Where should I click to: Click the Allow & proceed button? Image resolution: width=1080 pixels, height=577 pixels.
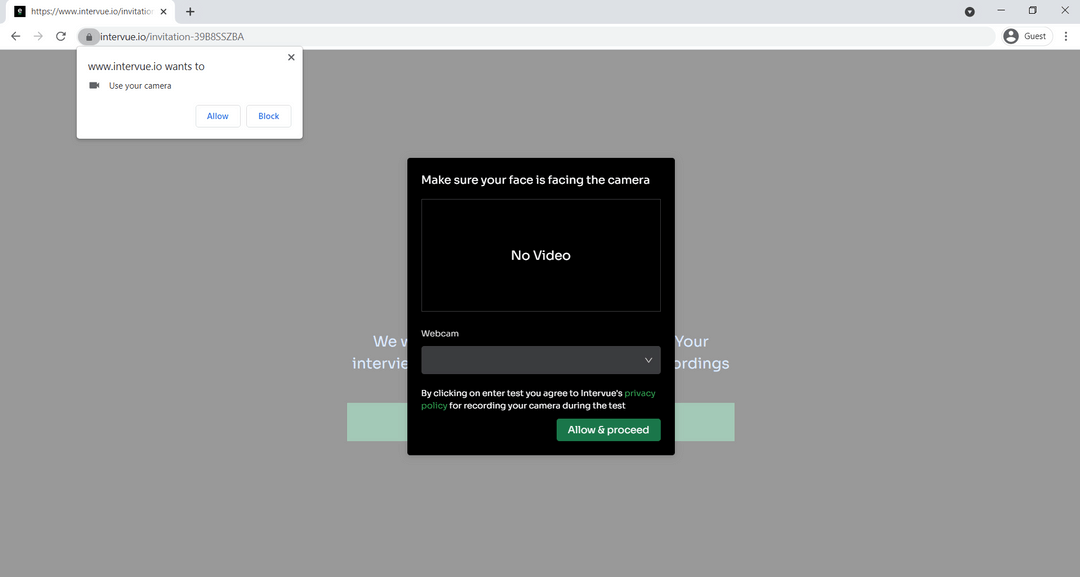point(608,429)
